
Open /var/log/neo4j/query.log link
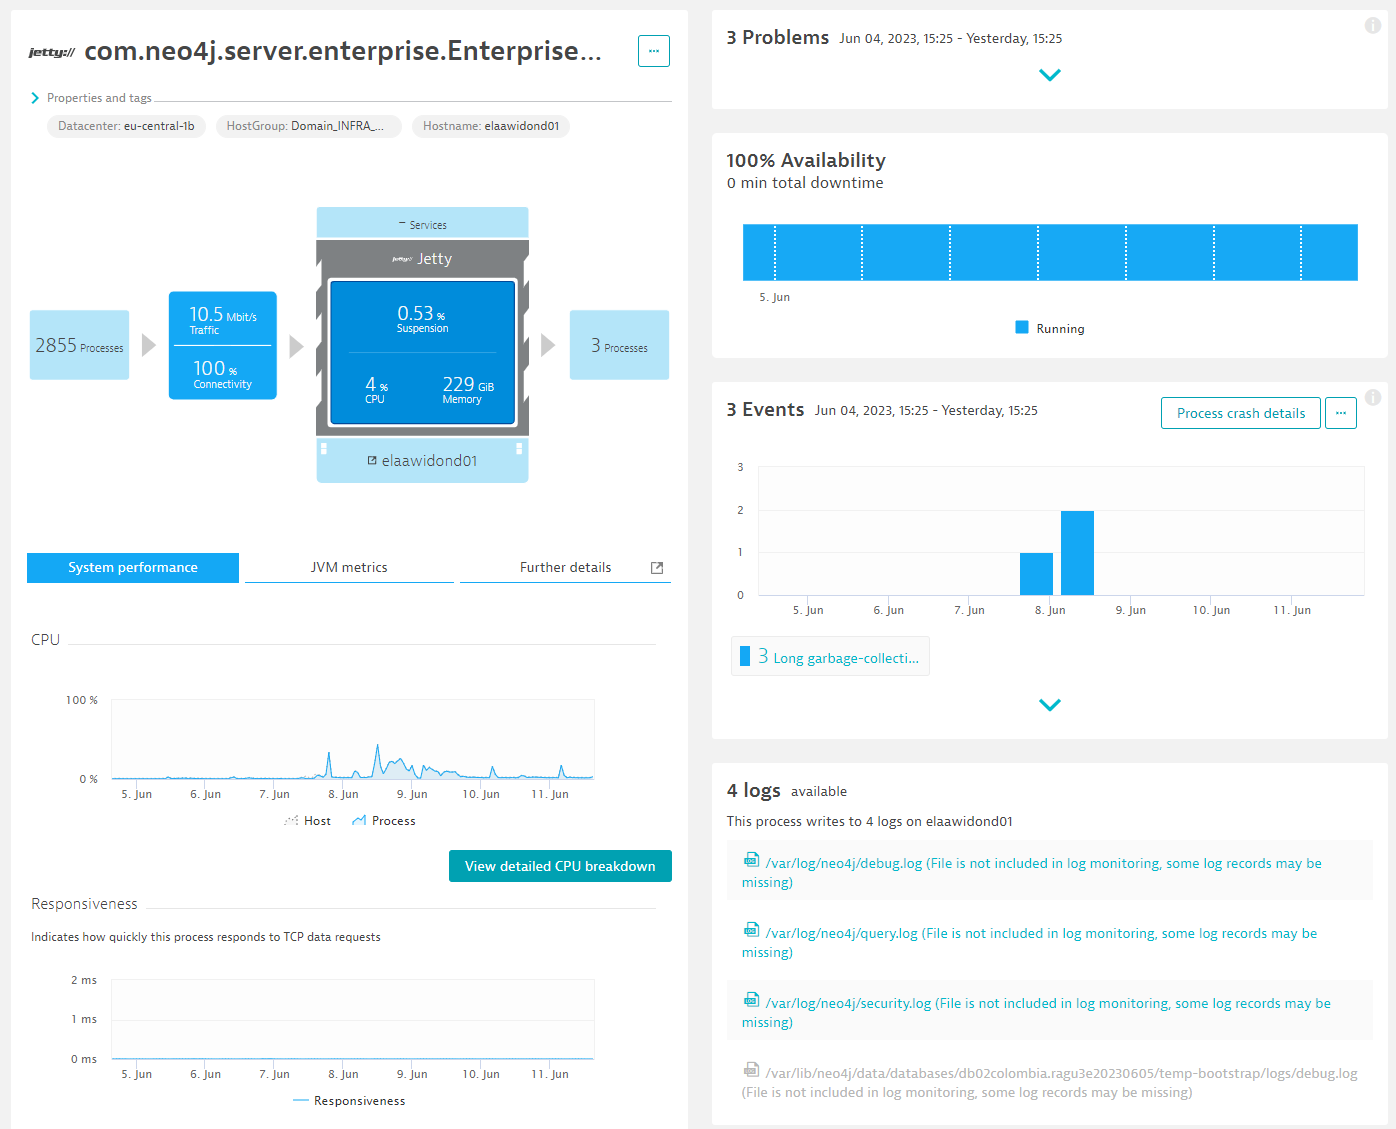coord(841,932)
